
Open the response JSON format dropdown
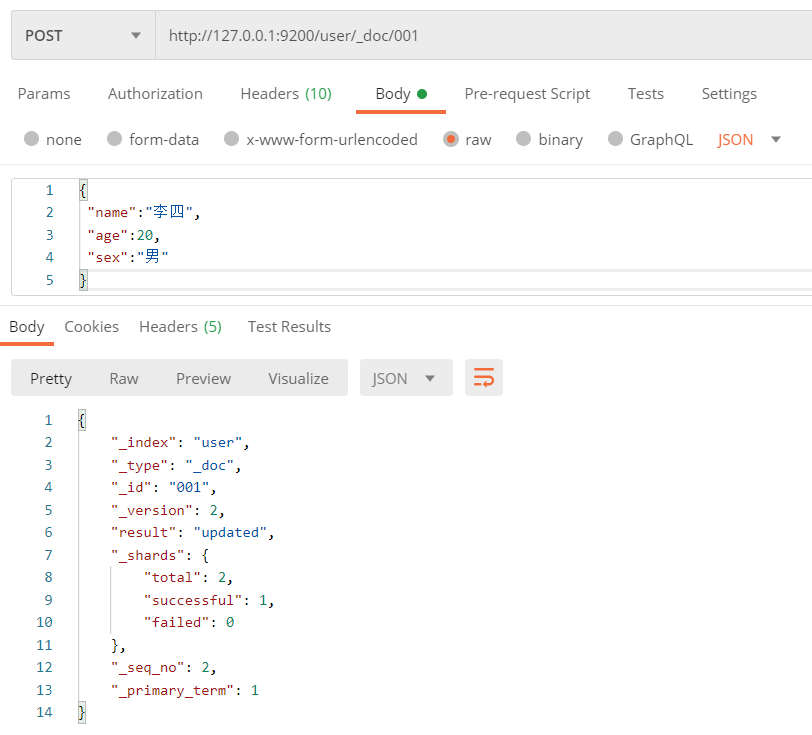(x=406, y=378)
